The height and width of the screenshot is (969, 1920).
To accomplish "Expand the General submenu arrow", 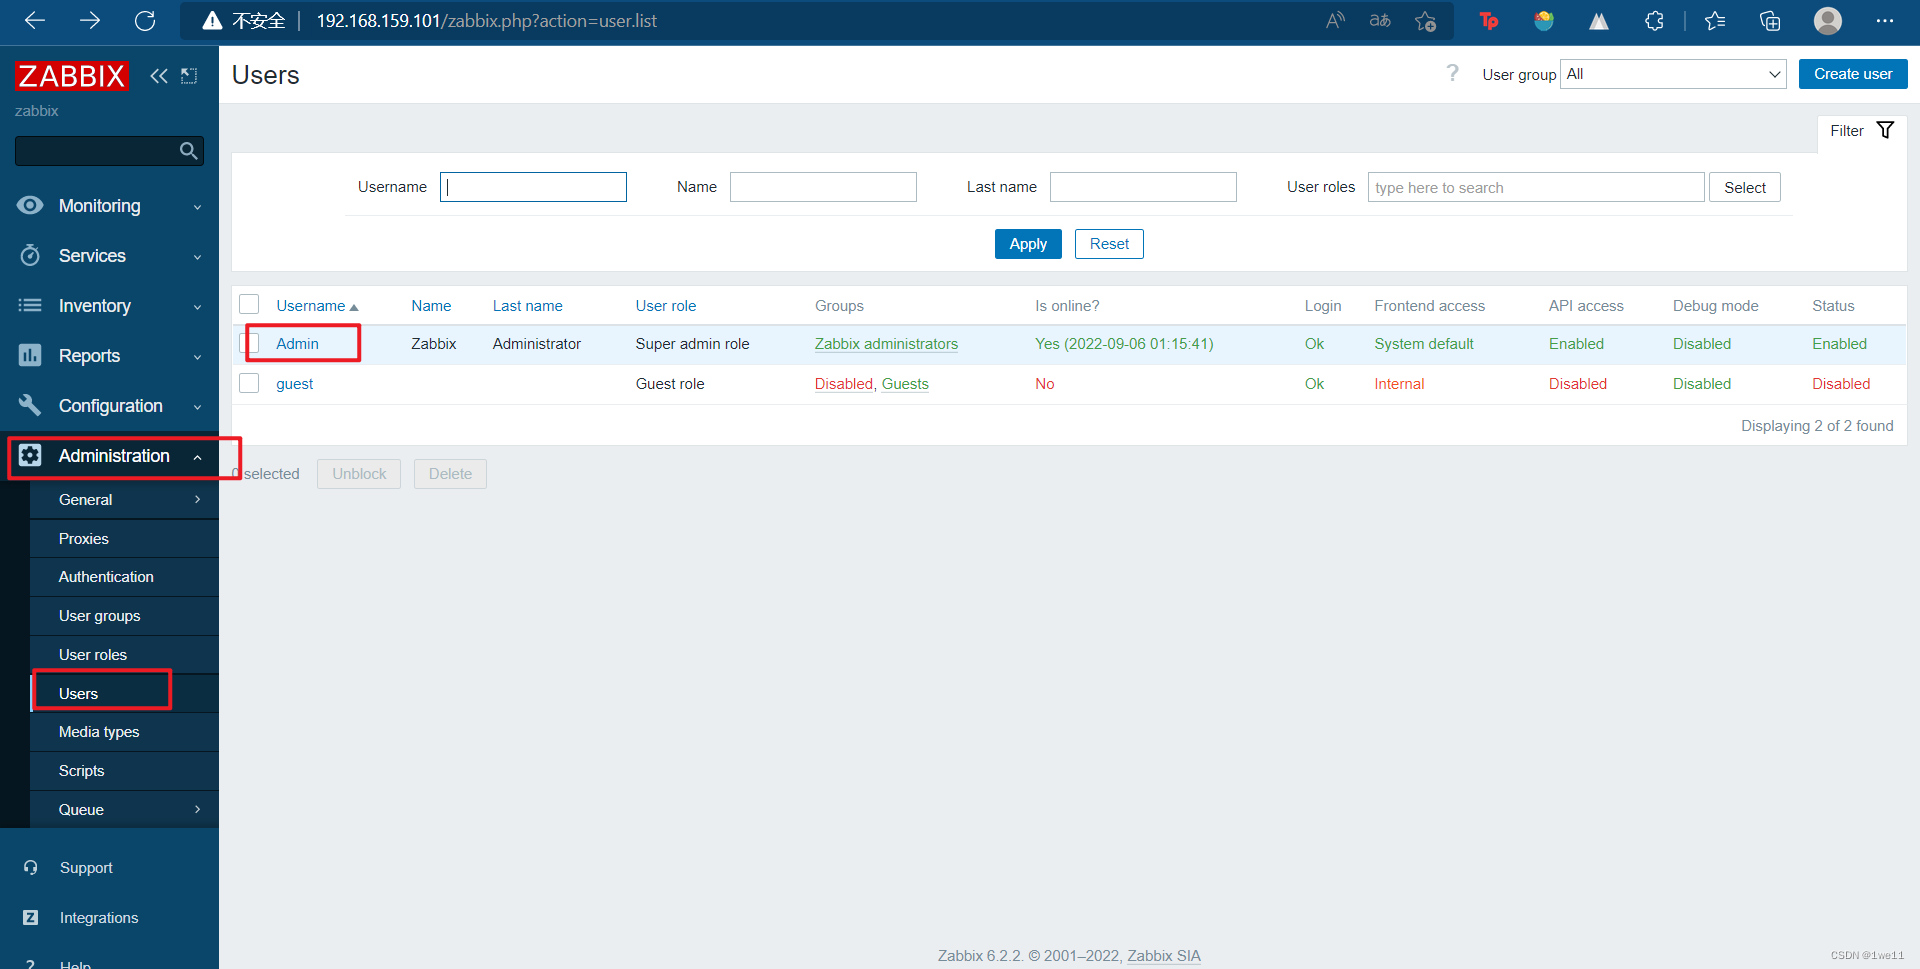I will (197, 499).
